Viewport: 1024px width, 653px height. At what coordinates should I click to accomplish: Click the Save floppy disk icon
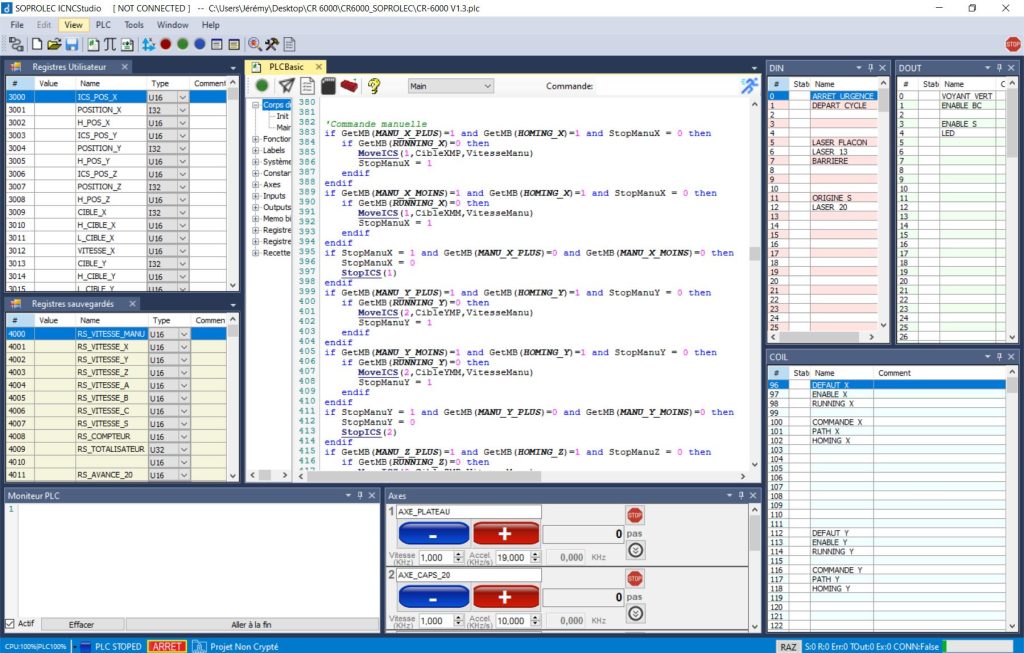(x=72, y=44)
